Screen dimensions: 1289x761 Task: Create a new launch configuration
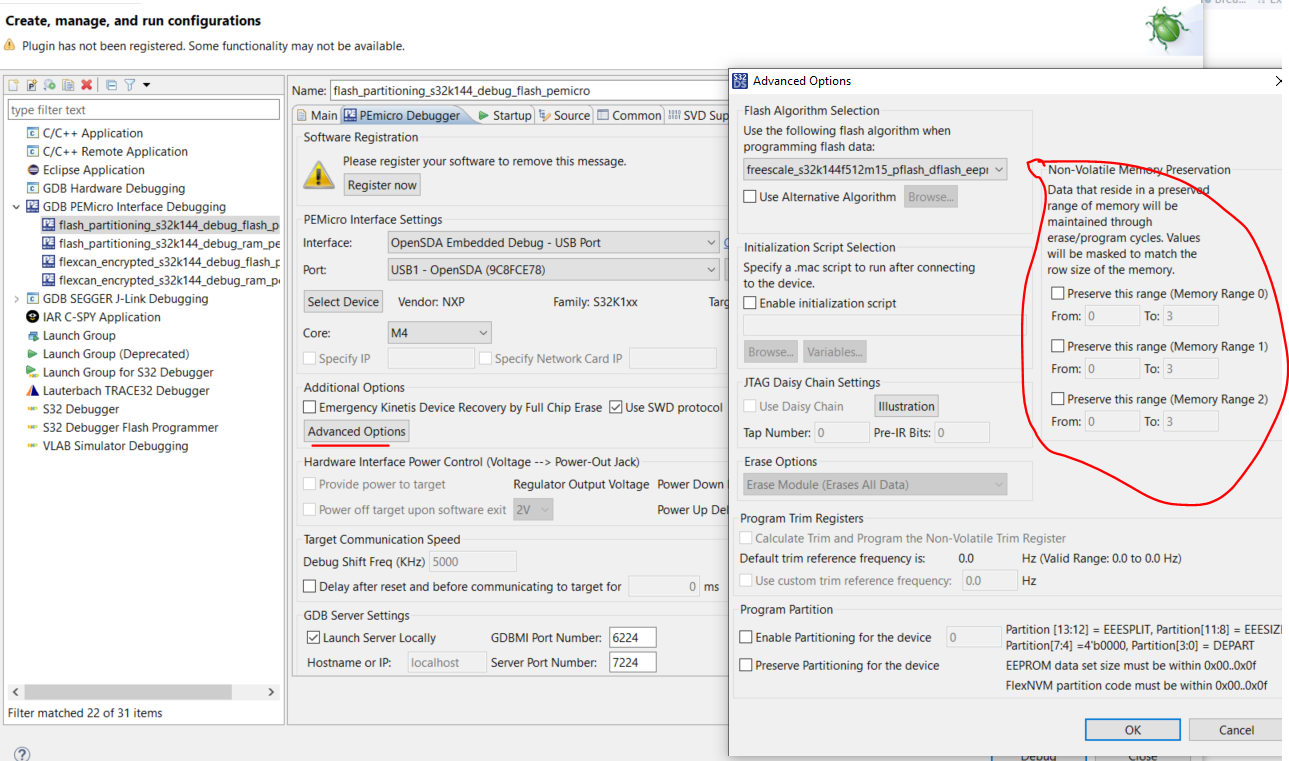coord(12,85)
